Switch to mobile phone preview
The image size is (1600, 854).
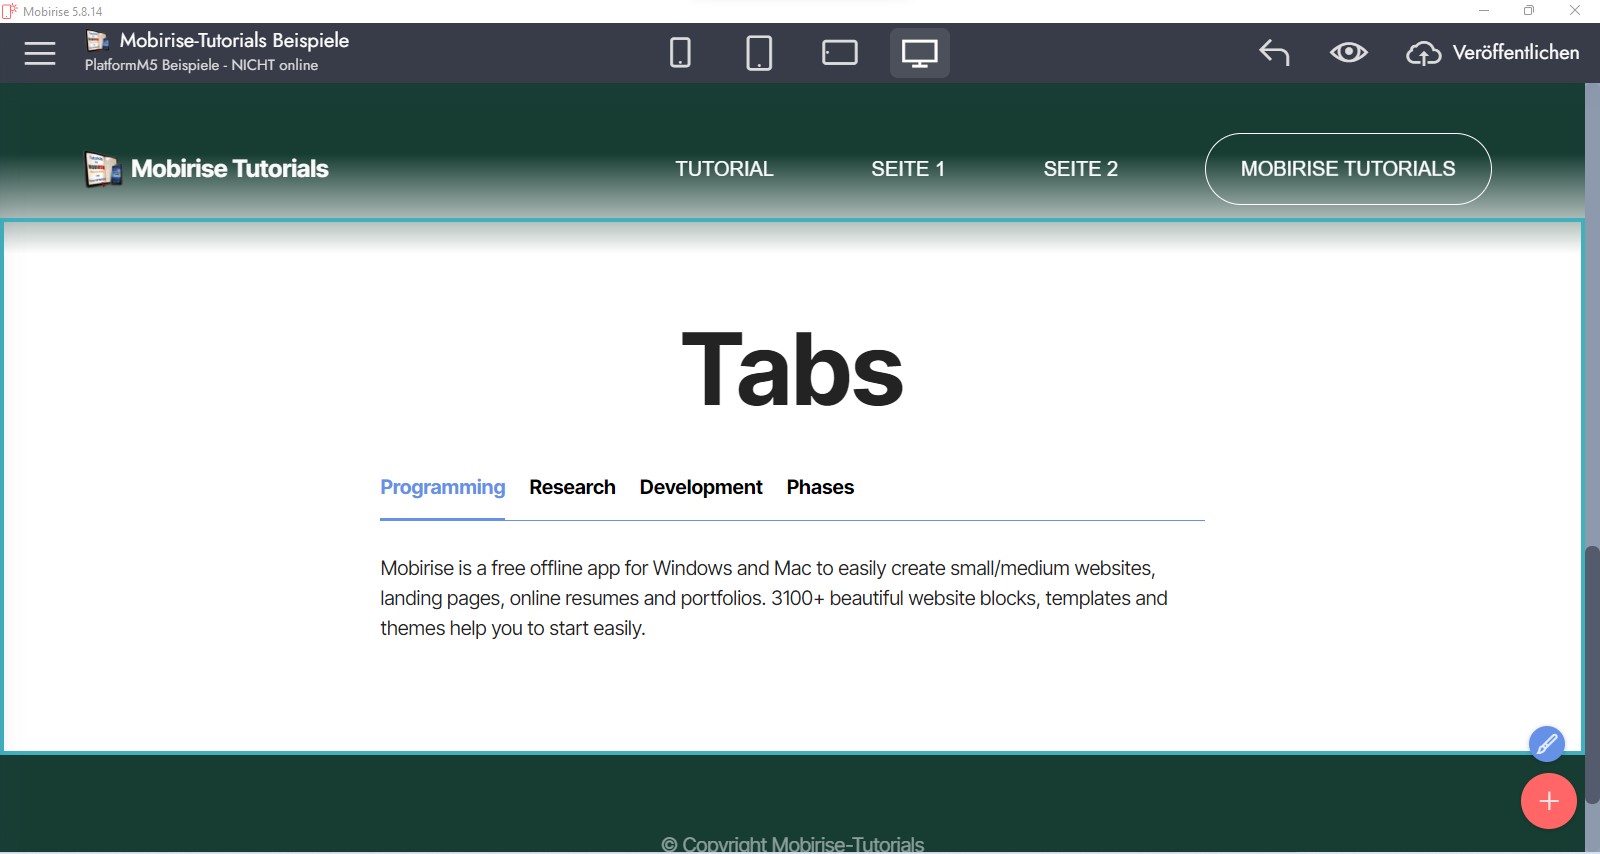[680, 53]
